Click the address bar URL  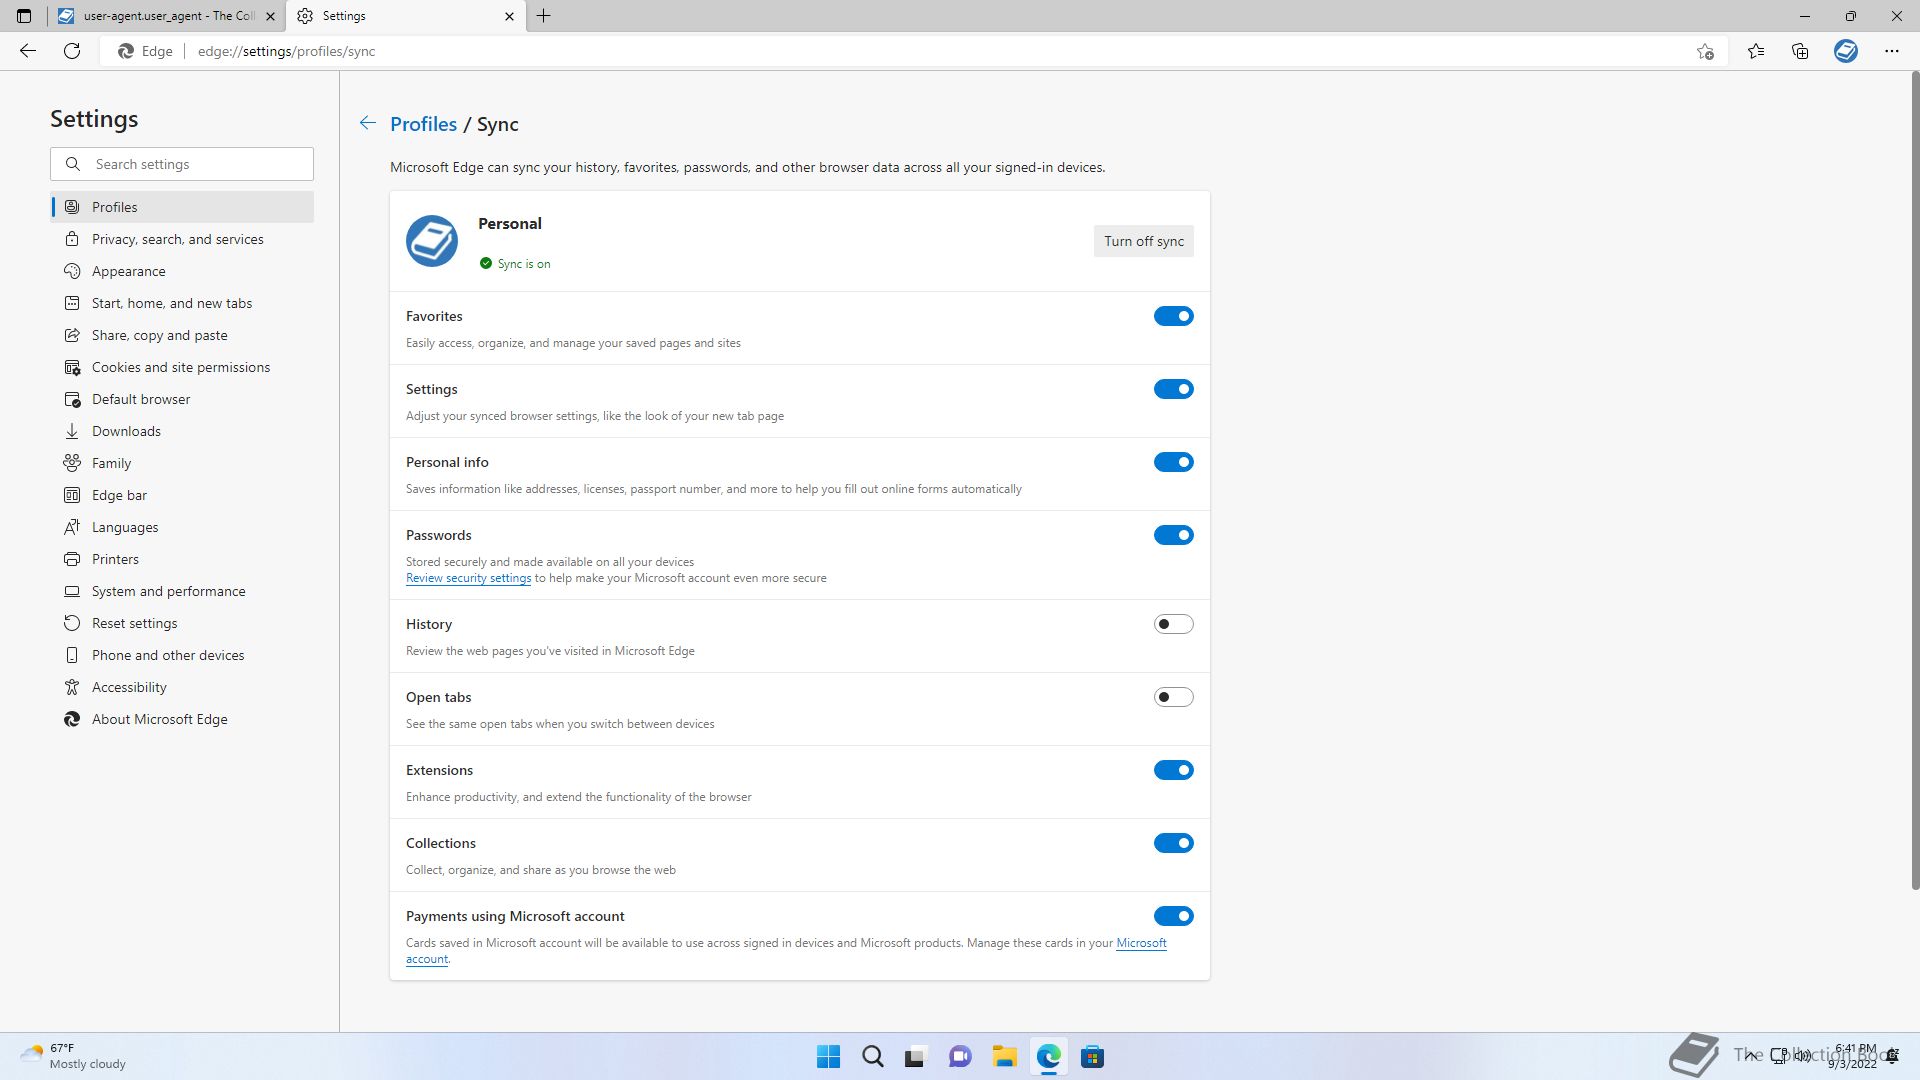(286, 51)
